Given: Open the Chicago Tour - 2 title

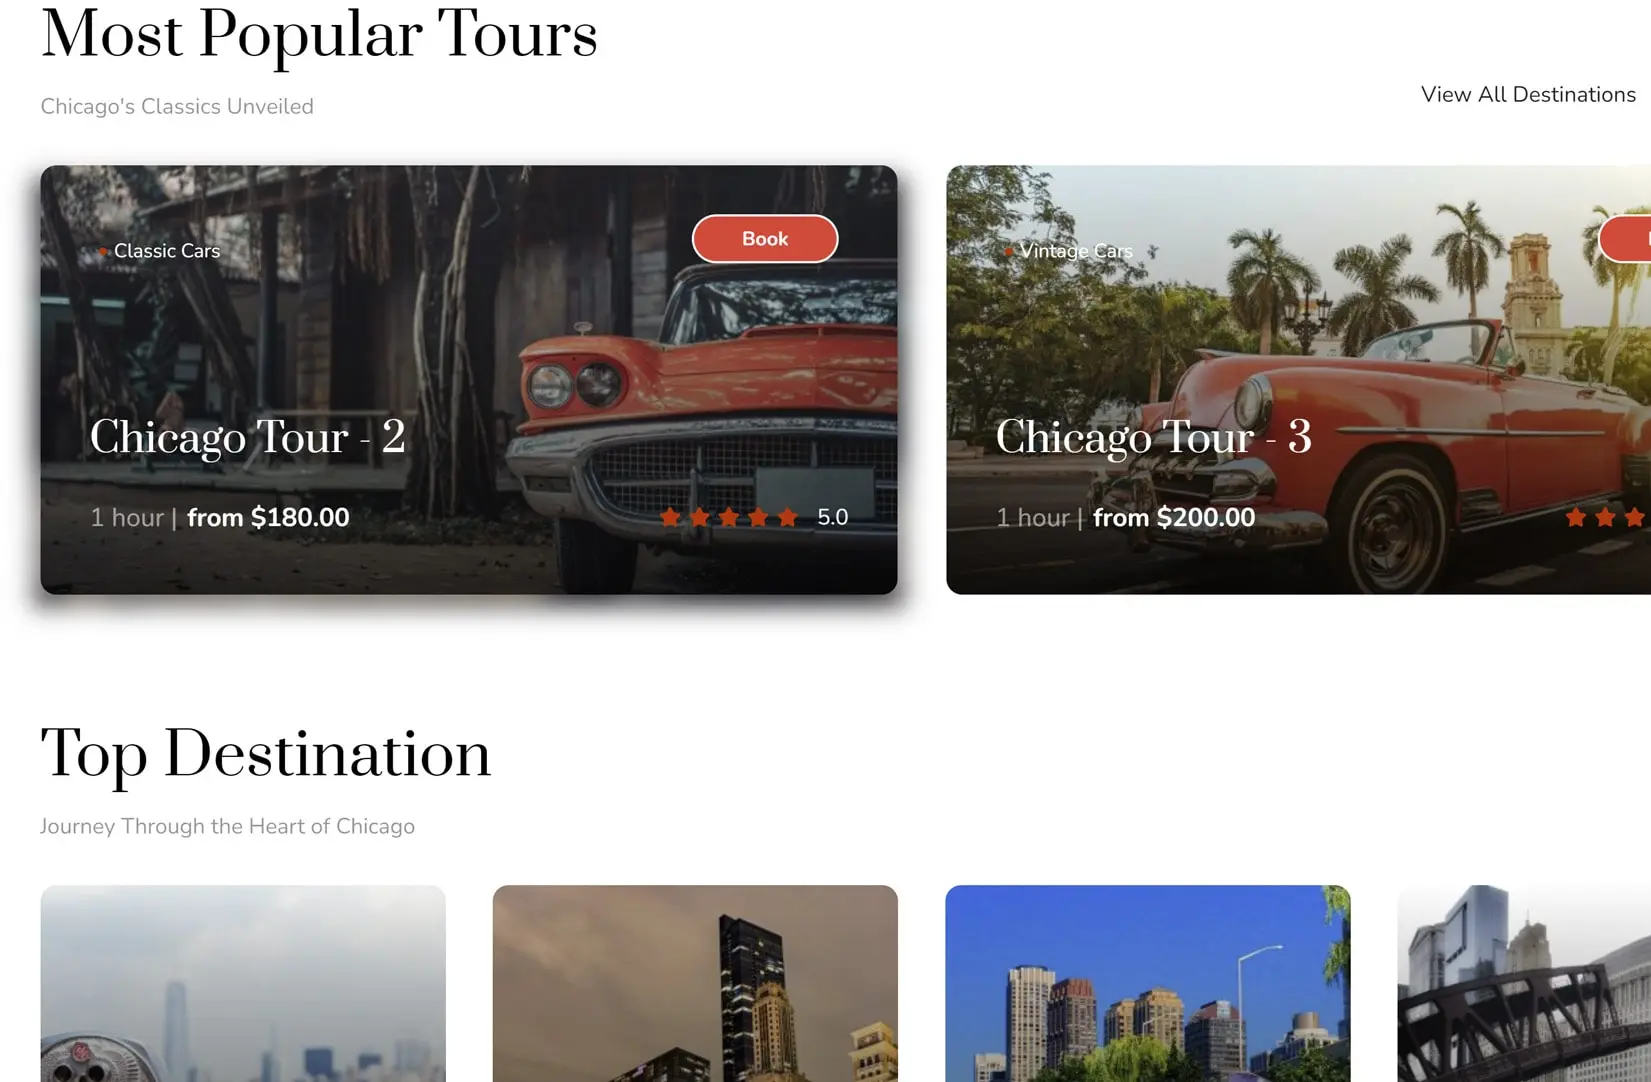Looking at the screenshot, I should [248, 437].
